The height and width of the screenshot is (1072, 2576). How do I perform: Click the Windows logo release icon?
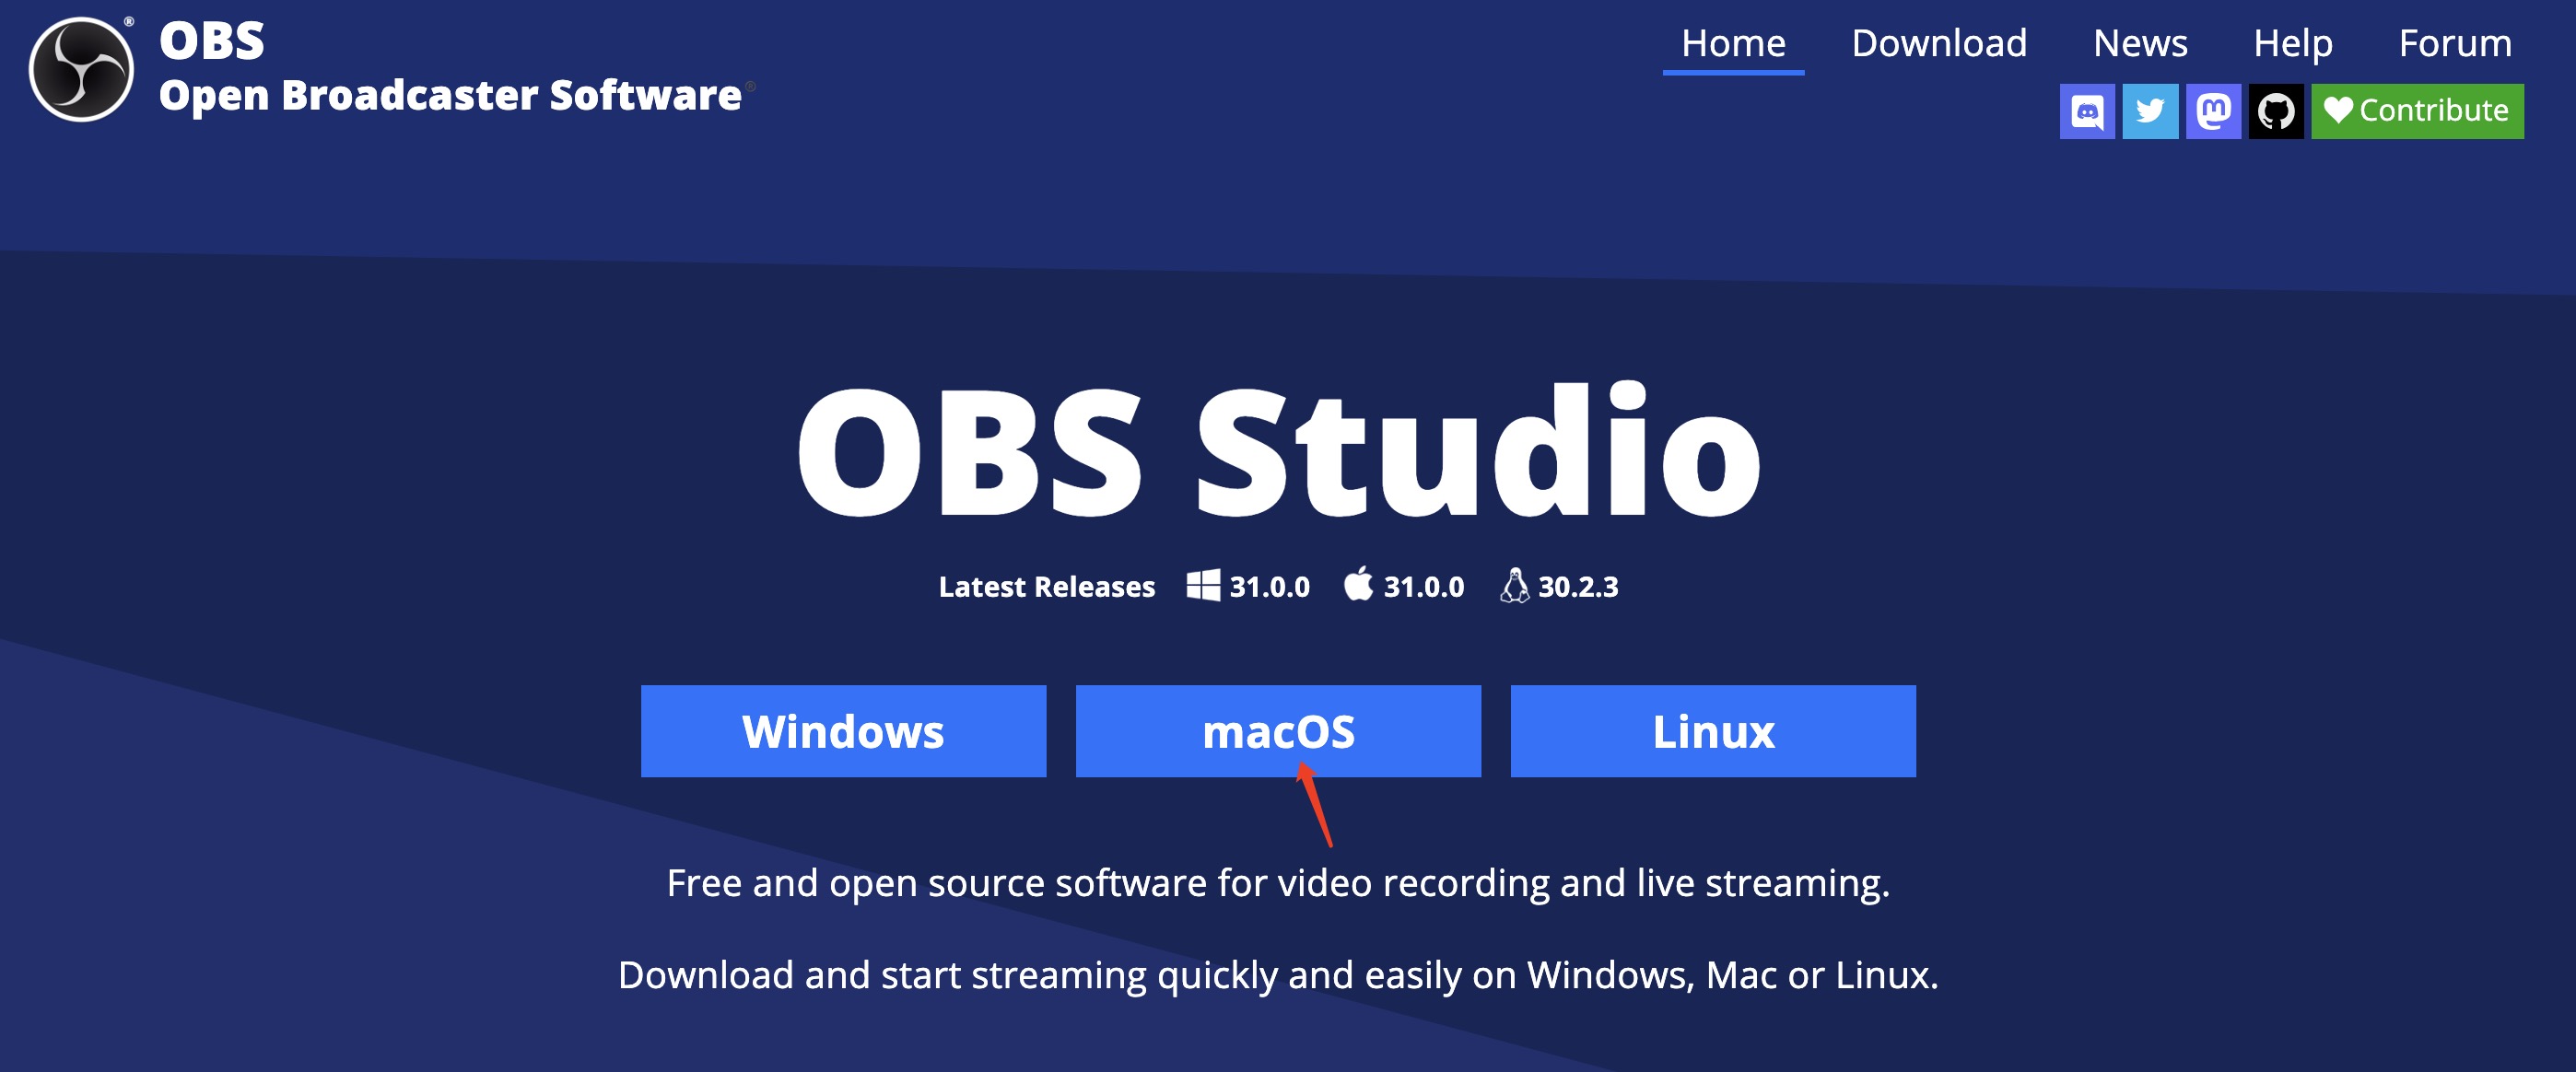coord(1202,586)
